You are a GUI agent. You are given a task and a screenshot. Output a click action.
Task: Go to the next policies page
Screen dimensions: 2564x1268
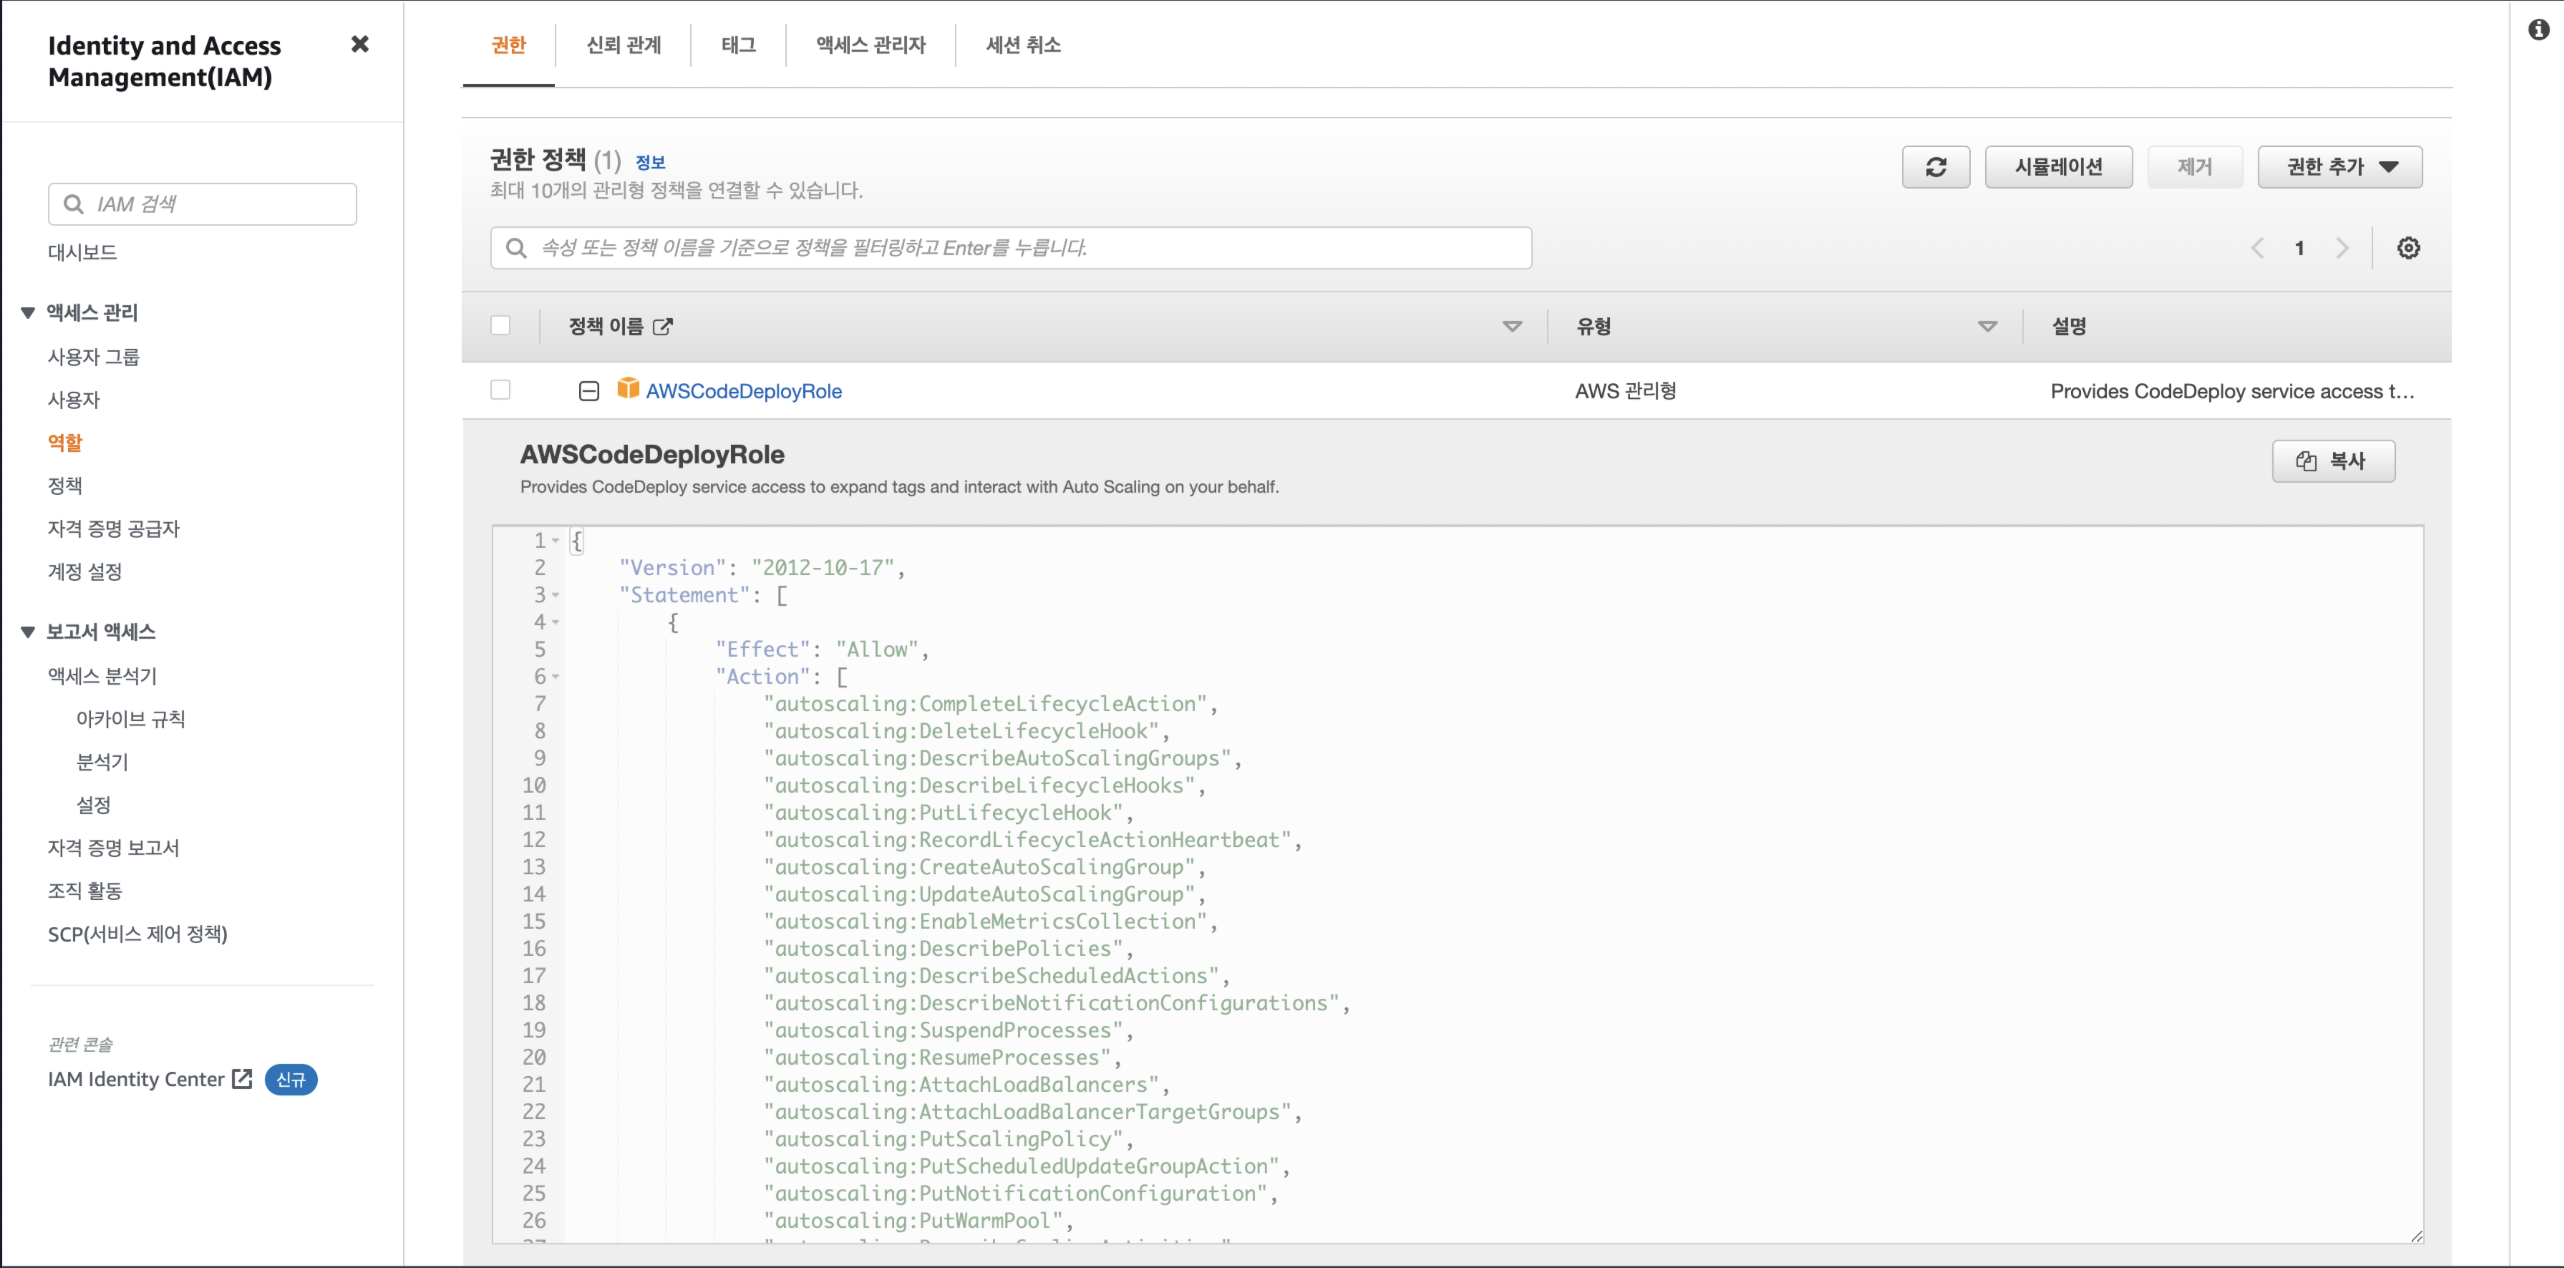pos(2342,248)
